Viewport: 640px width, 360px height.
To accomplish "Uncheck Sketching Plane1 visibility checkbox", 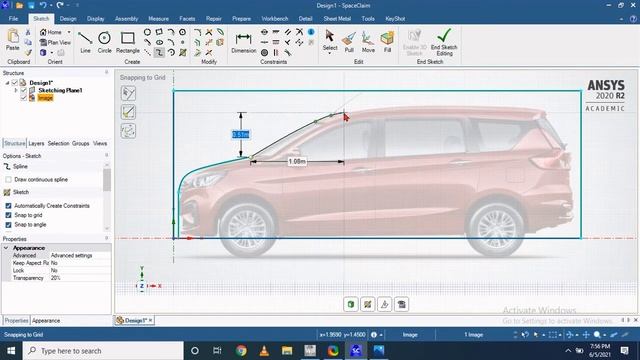I will [23, 90].
